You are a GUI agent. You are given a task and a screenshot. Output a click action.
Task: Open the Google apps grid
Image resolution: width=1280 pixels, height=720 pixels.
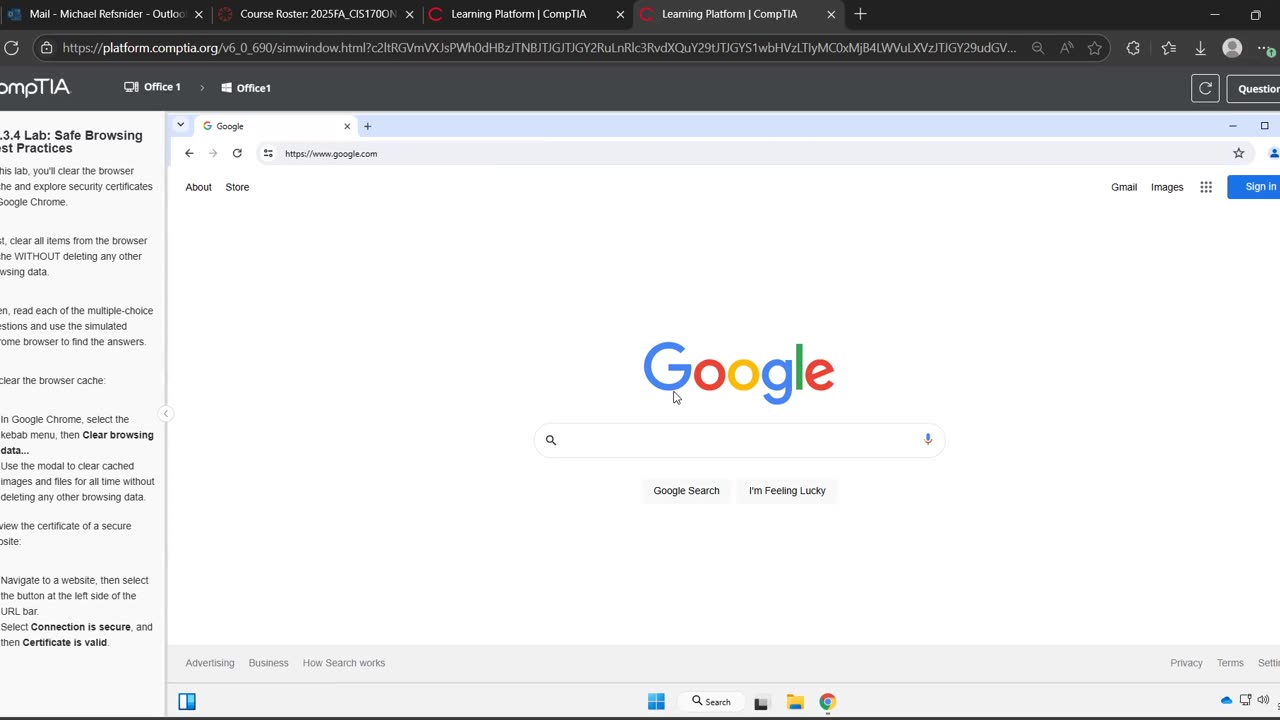(1206, 187)
